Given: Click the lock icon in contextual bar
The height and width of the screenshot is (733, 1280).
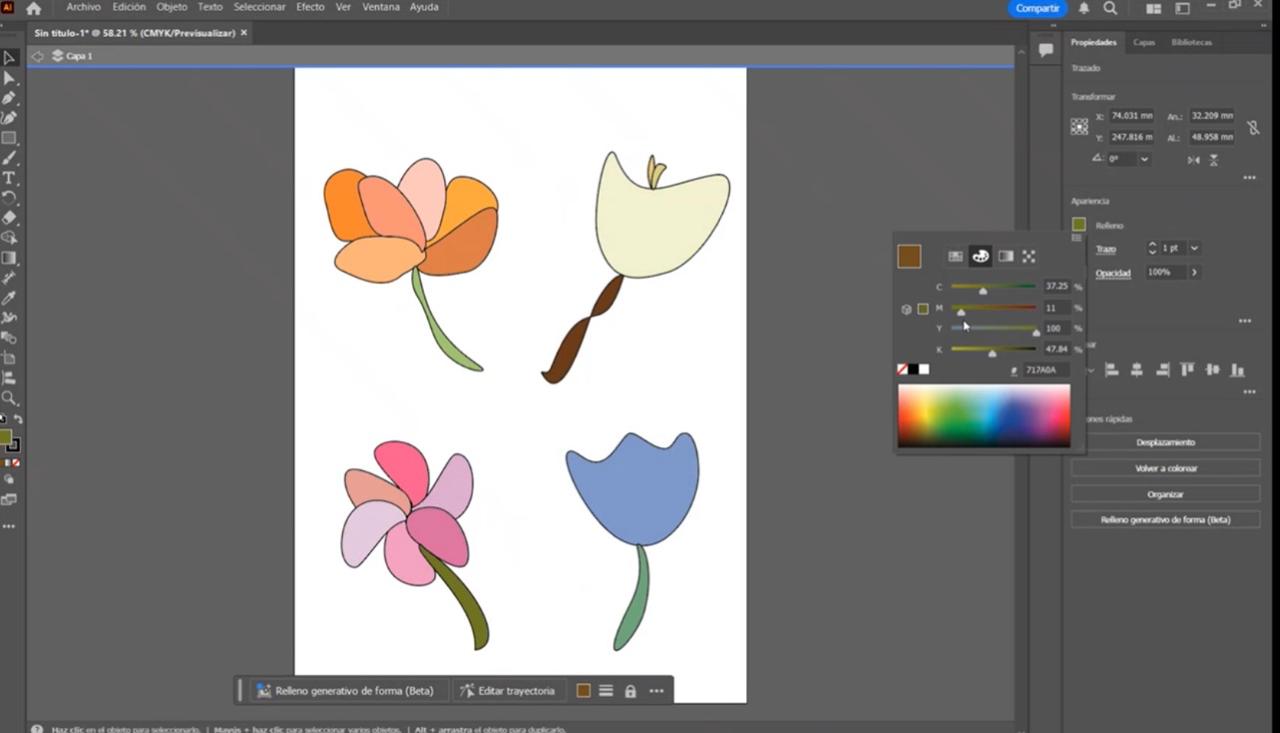Looking at the screenshot, I should click(630, 691).
